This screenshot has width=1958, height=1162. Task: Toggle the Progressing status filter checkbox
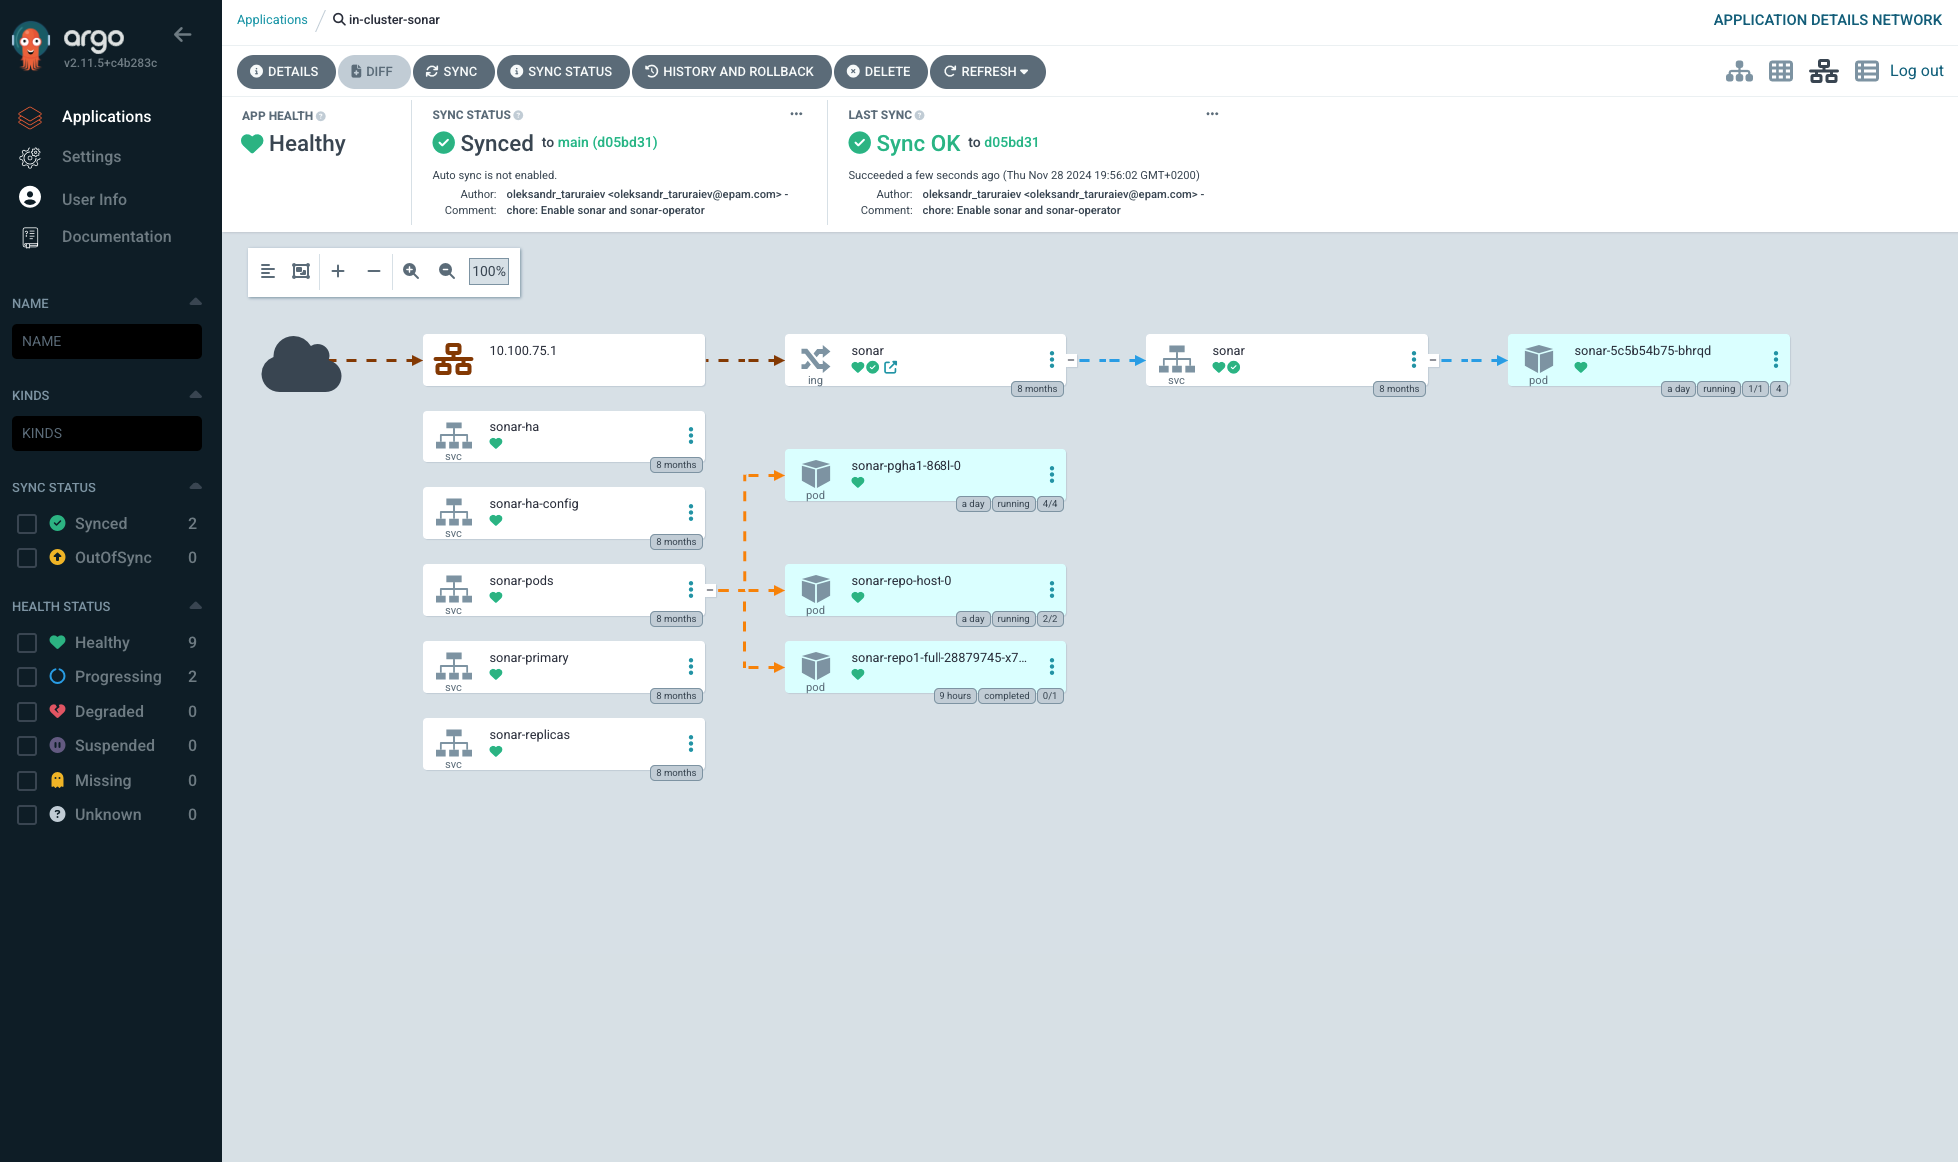pos(26,676)
